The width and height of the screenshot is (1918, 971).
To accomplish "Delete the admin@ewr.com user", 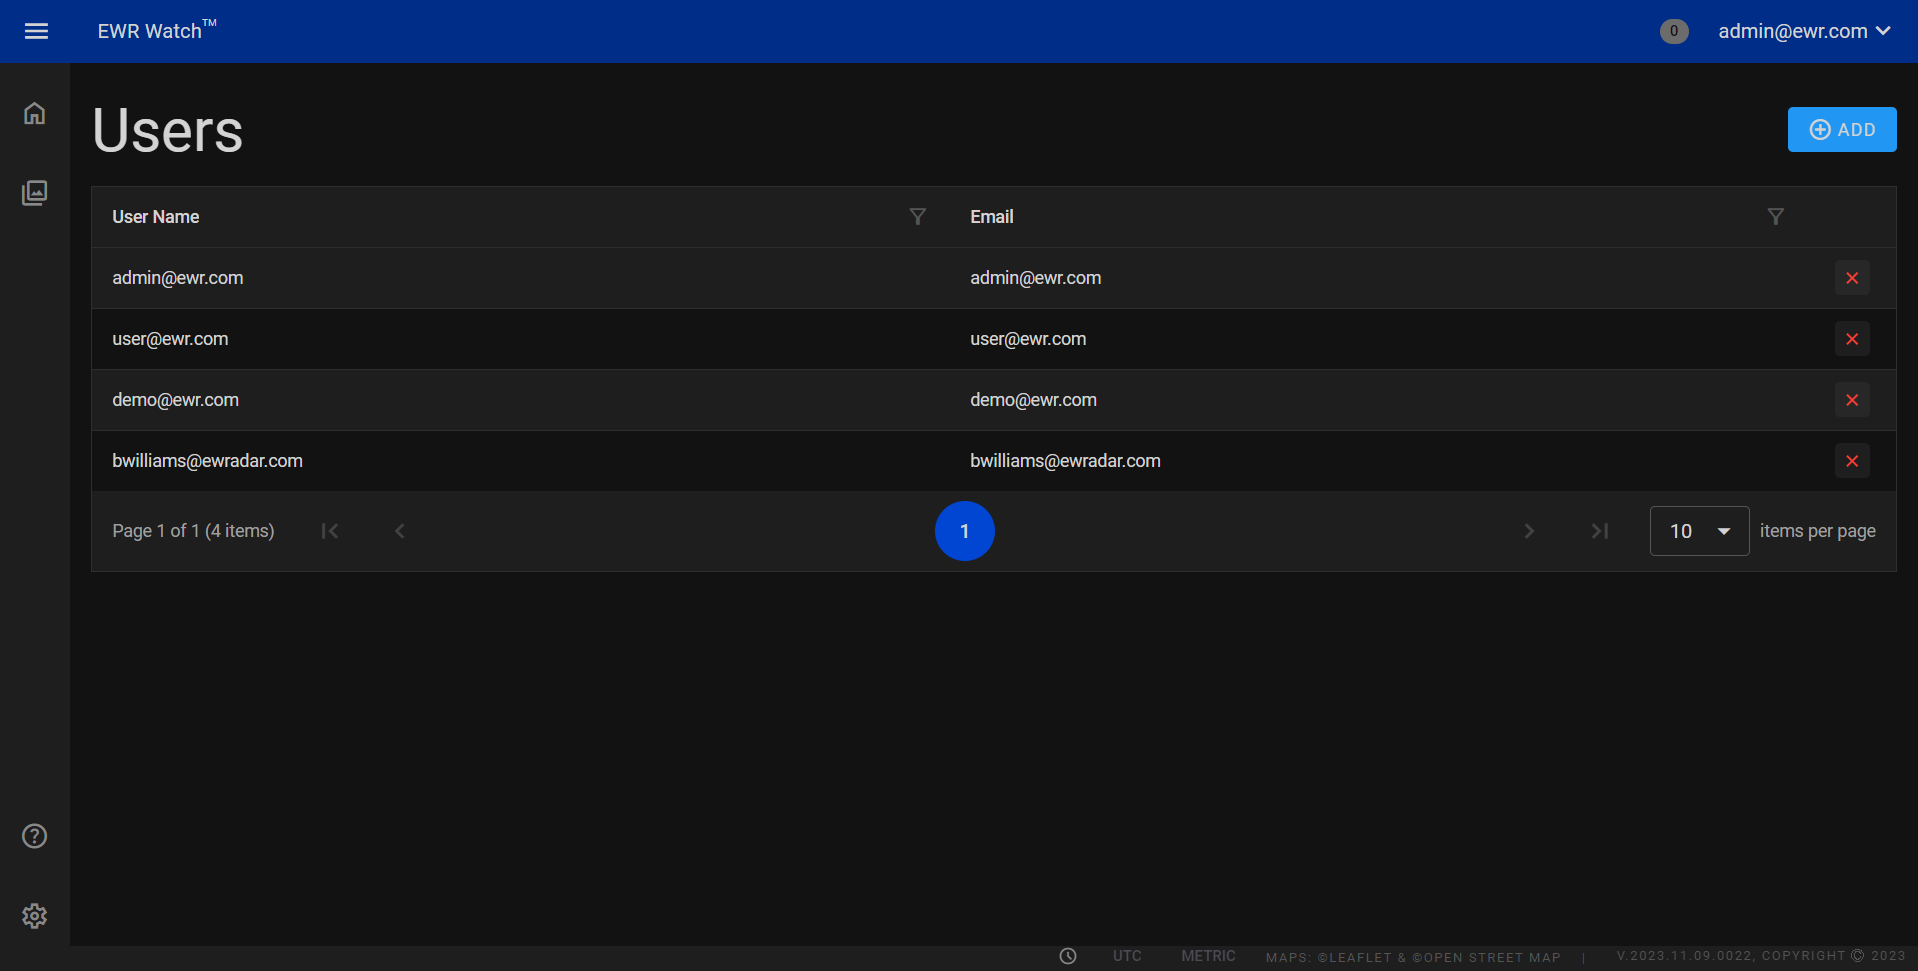I will click(1852, 278).
